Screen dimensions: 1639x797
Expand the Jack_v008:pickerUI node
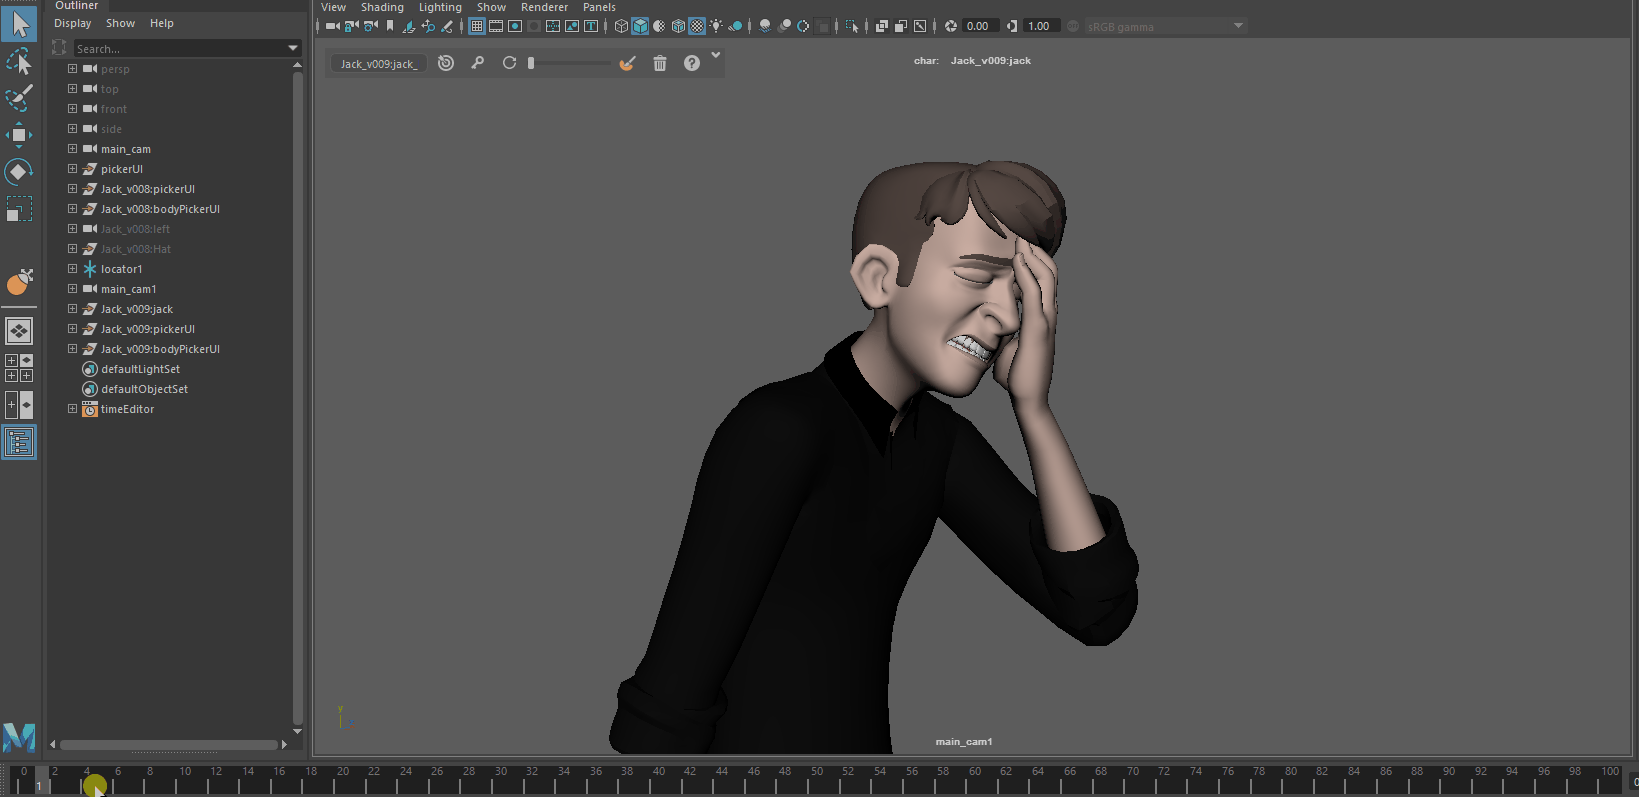[72, 189]
